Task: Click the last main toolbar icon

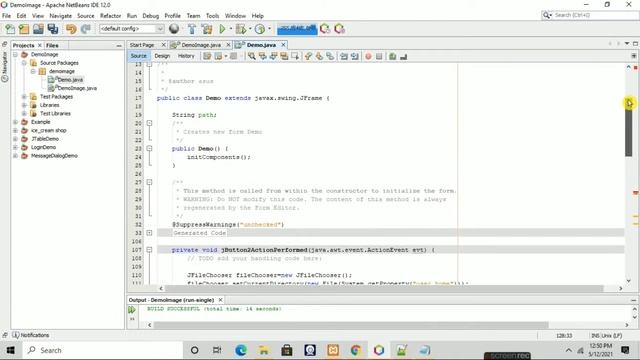Action: coord(340,29)
